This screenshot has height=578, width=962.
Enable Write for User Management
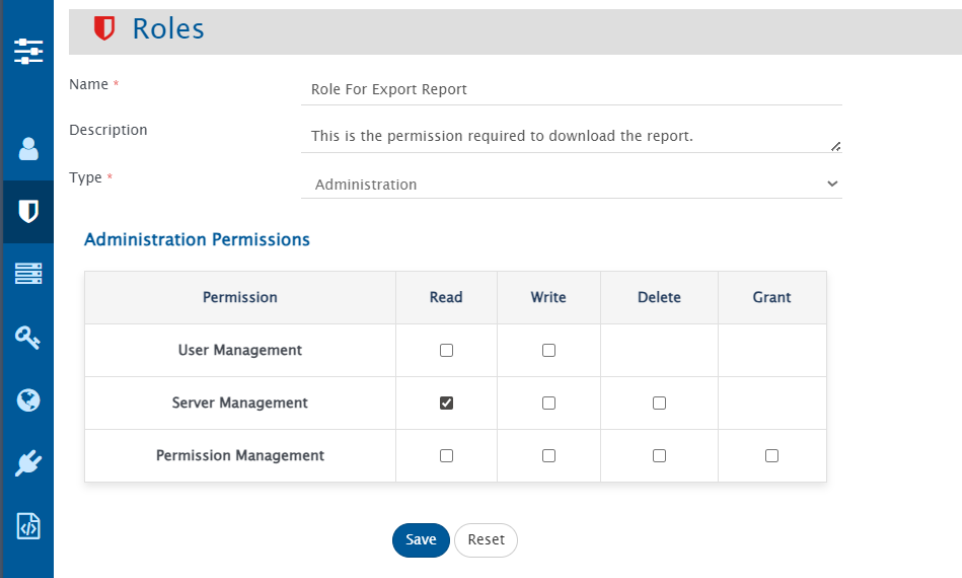549,350
